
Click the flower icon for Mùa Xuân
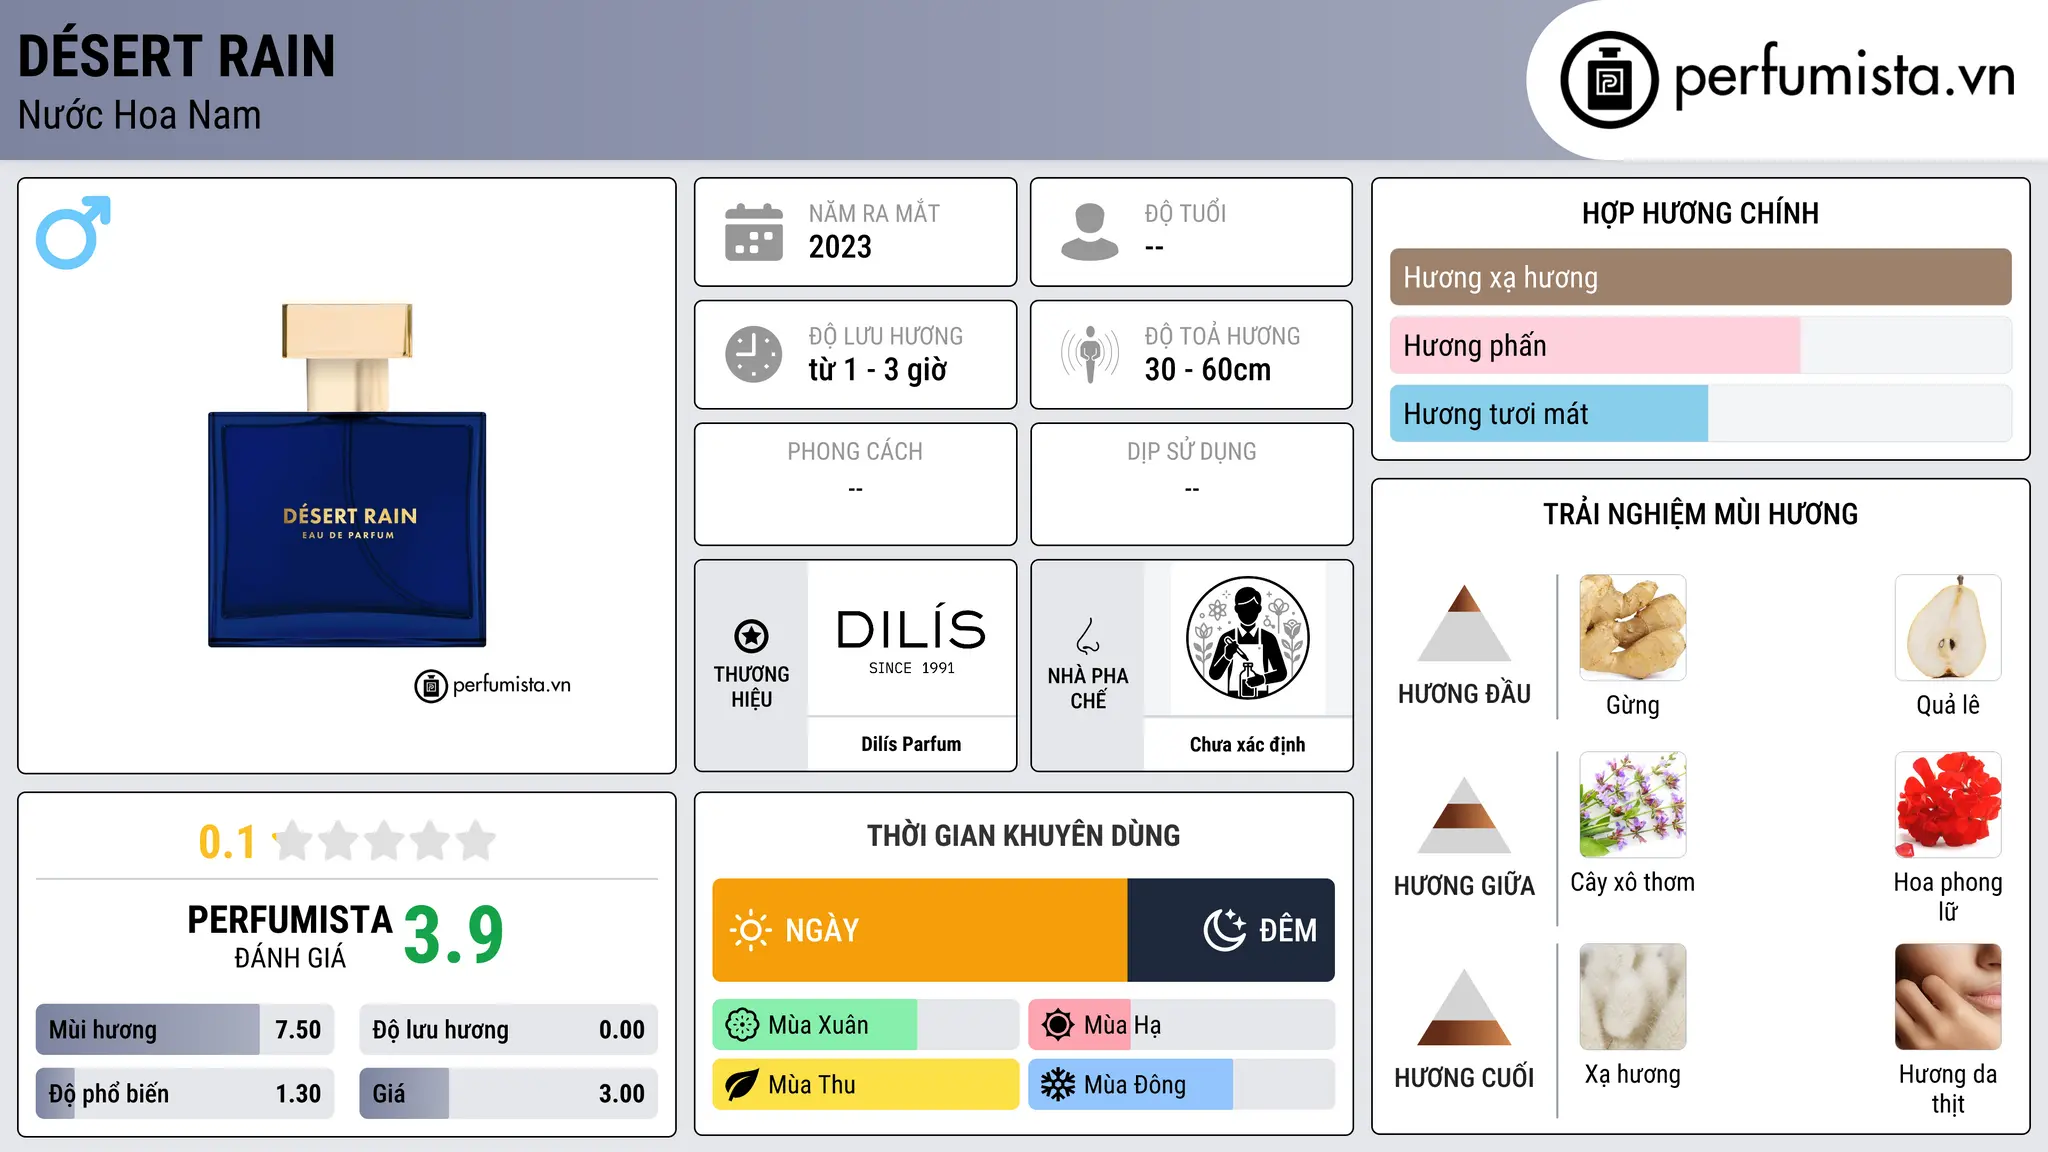point(742,1025)
